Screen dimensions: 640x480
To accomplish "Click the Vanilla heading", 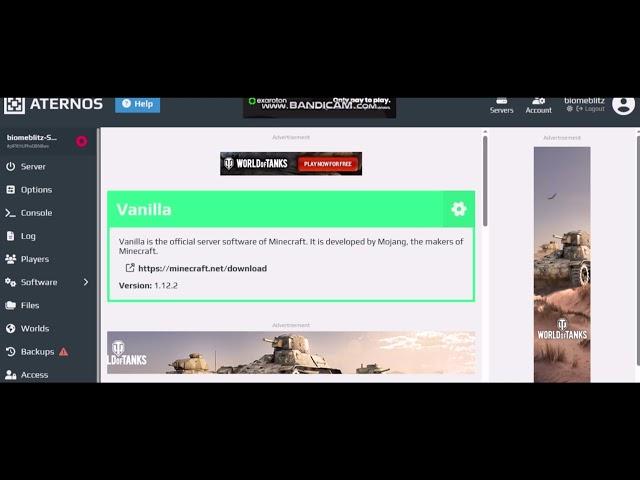I will 144,210.
